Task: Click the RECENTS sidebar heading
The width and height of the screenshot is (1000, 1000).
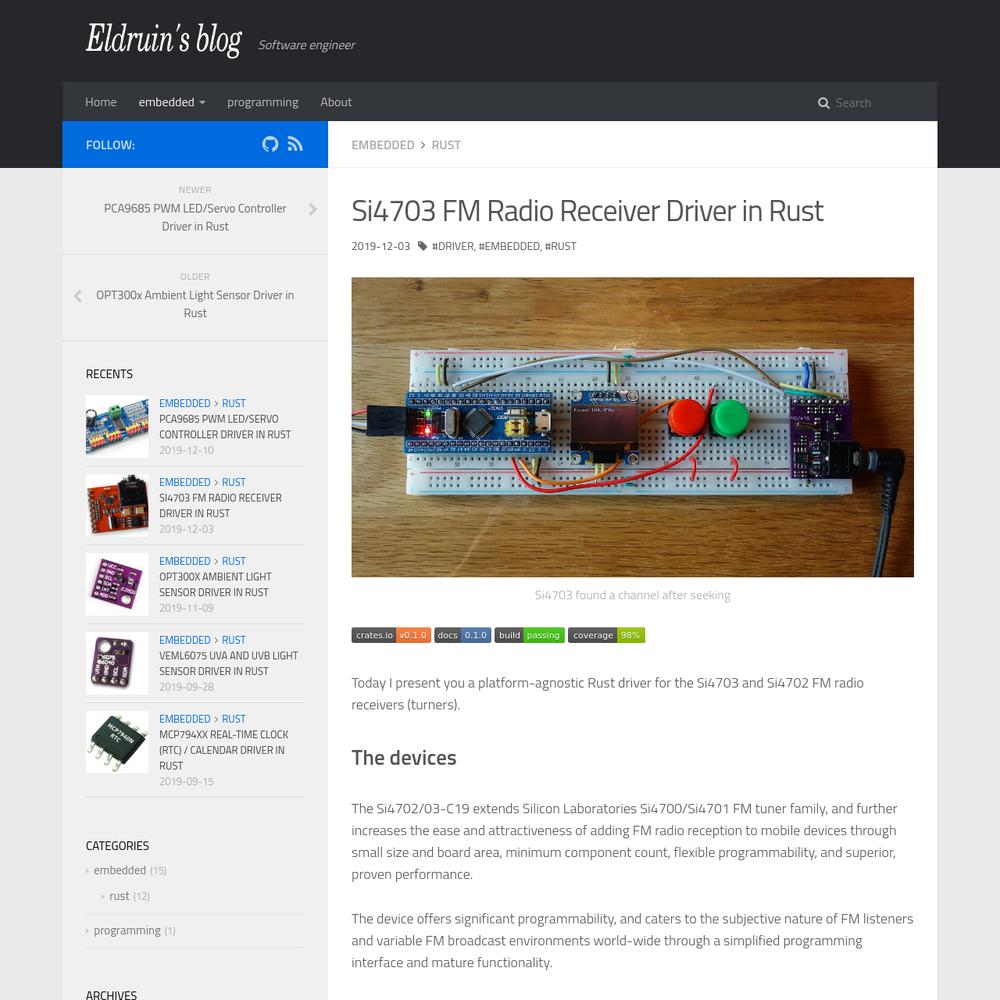Action: coord(109,374)
